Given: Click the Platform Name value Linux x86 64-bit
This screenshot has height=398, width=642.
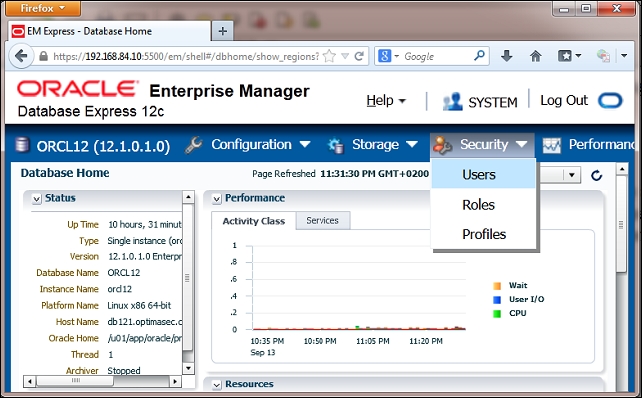Looking at the screenshot, I should (x=139, y=305).
